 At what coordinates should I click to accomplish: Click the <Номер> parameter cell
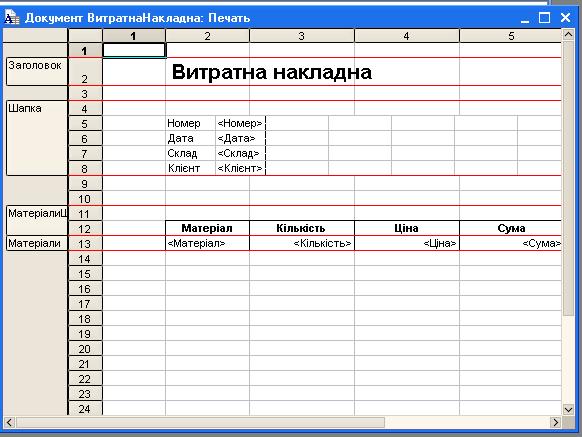point(240,123)
